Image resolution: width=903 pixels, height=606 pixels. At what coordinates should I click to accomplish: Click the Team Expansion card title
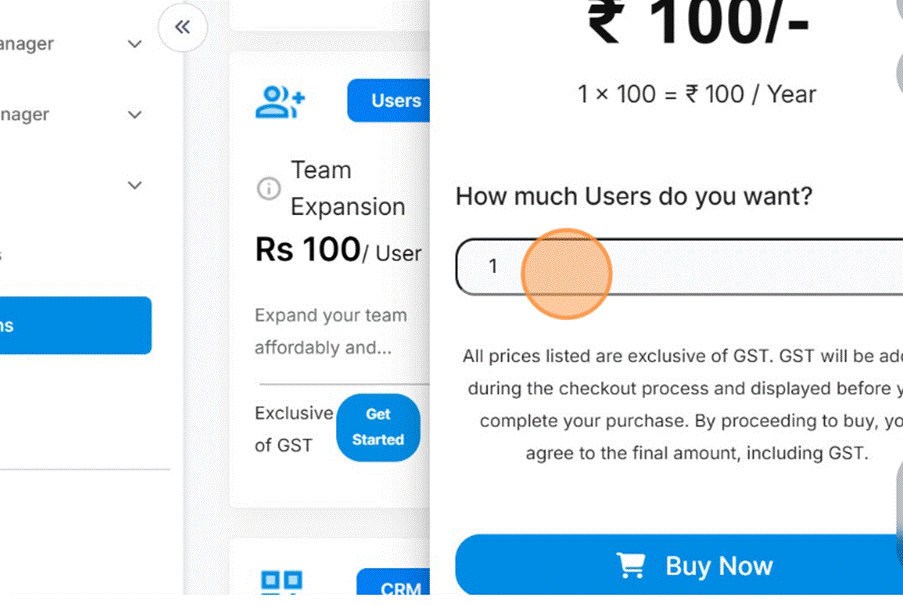pos(347,188)
